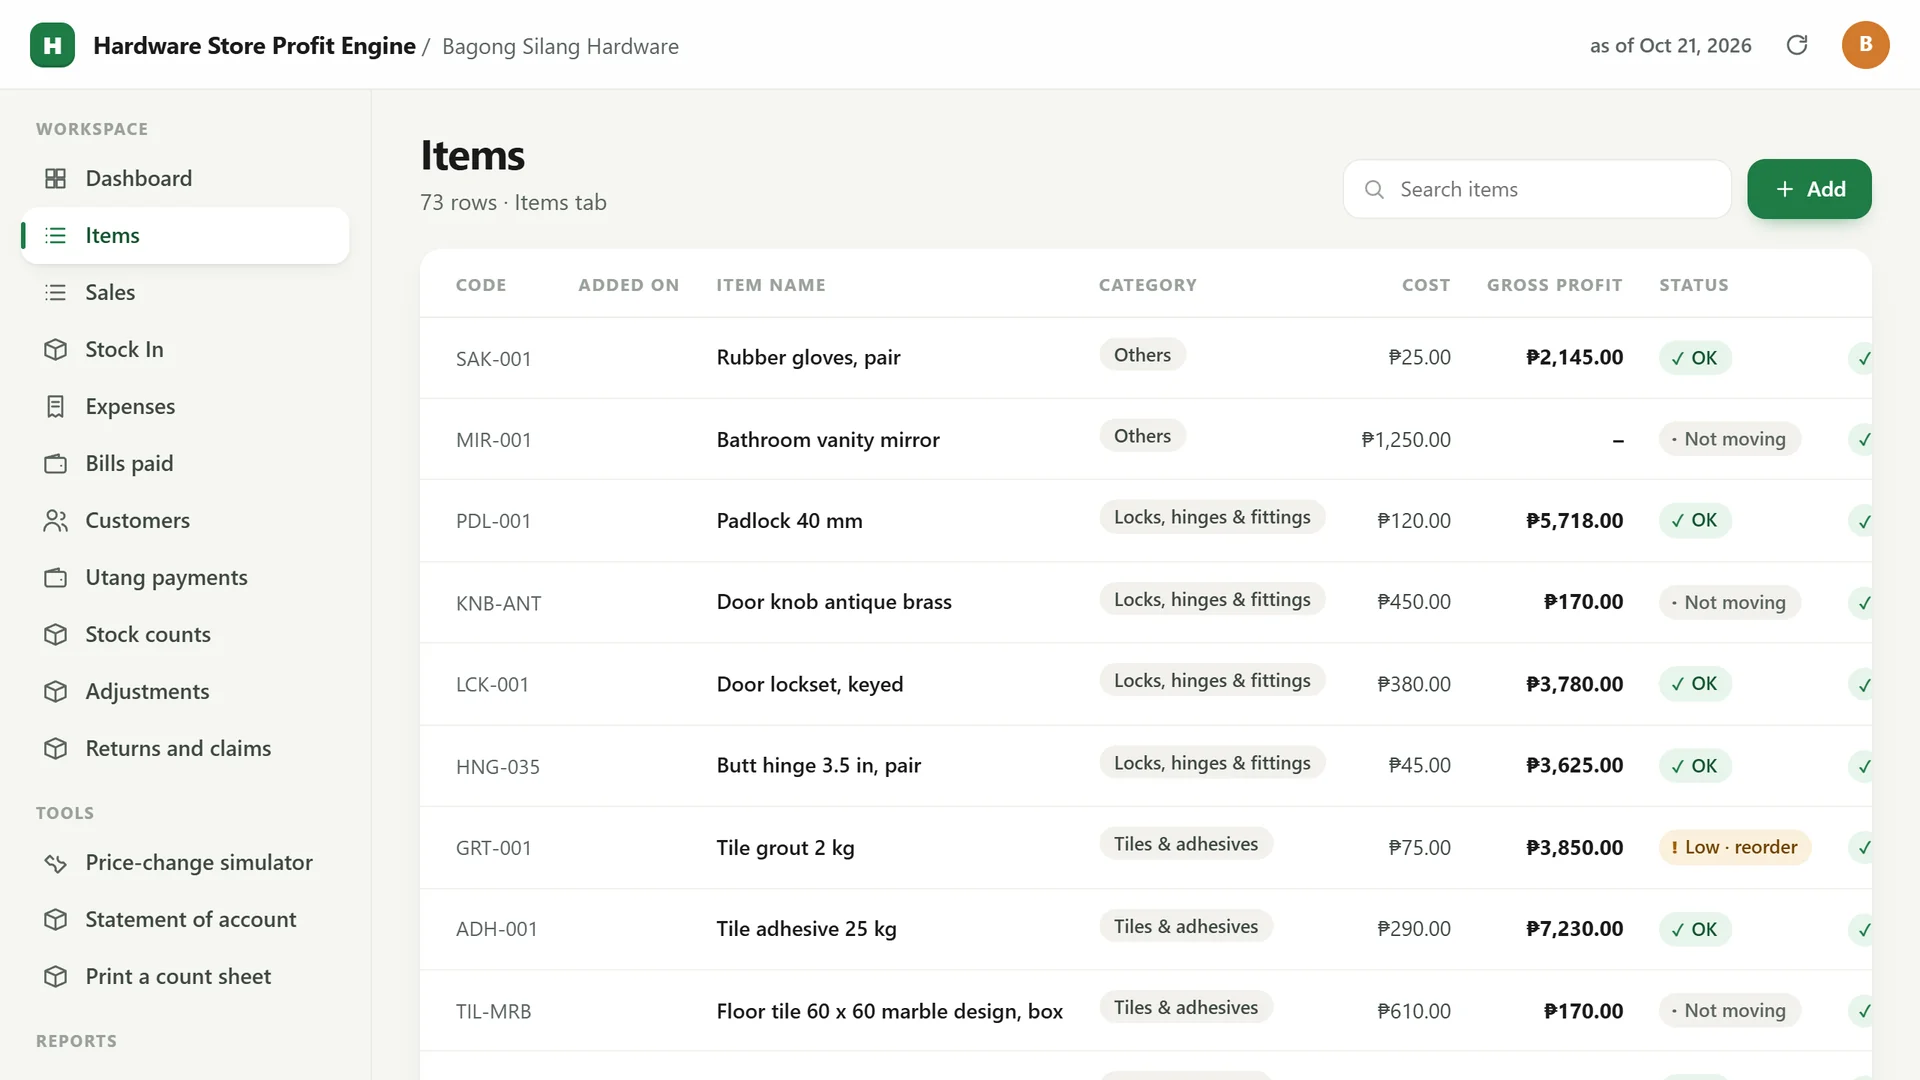Click the Statement of account icon

click(56, 919)
